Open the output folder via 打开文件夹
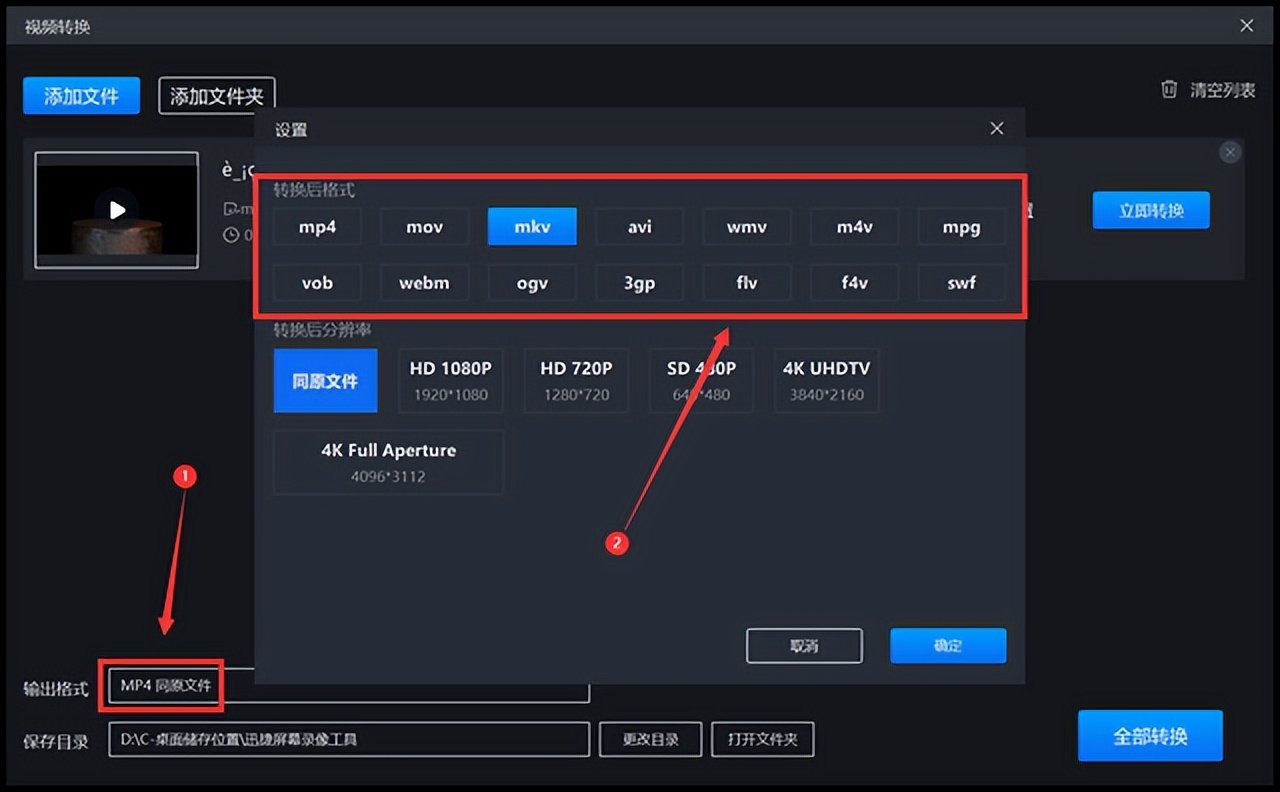The width and height of the screenshot is (1280, 792). click(762, 740)
